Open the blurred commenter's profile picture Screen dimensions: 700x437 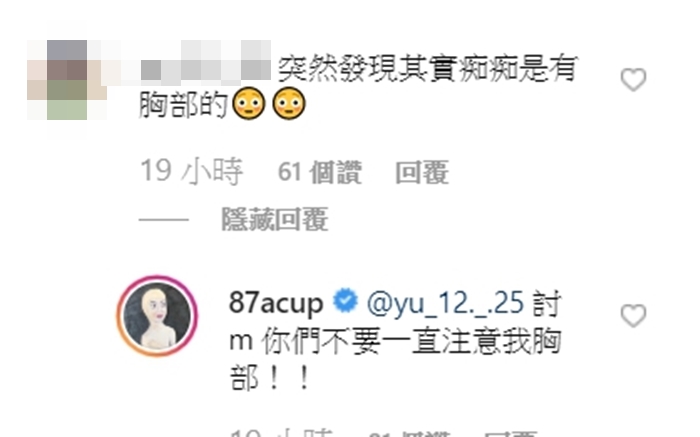(x=67, y=80)
